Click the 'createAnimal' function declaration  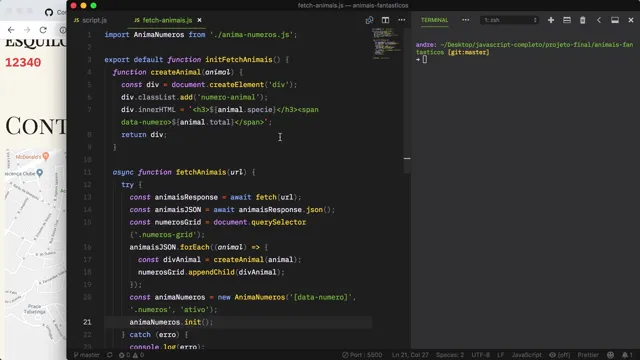(x=176, y=72)
